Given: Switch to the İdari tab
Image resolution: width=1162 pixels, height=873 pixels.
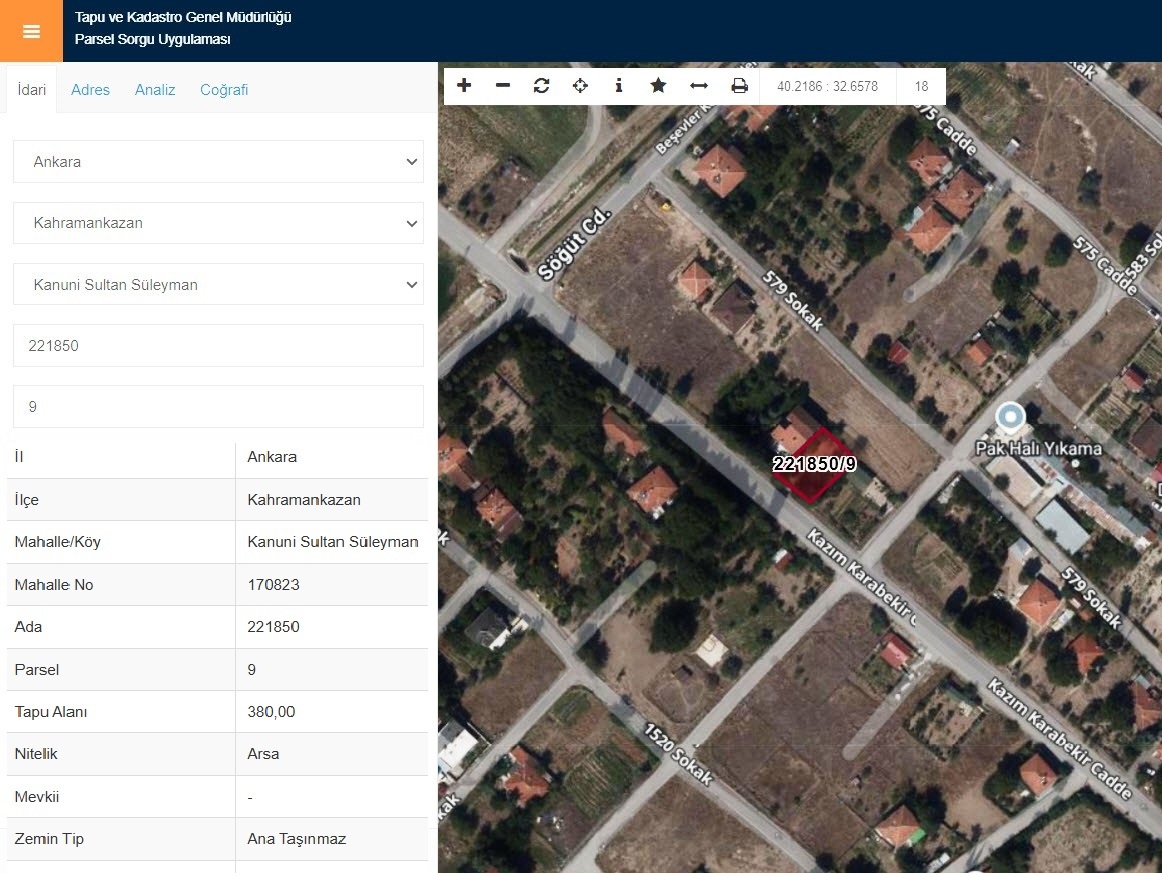Looking at the screenshot, I should [32, 90].
